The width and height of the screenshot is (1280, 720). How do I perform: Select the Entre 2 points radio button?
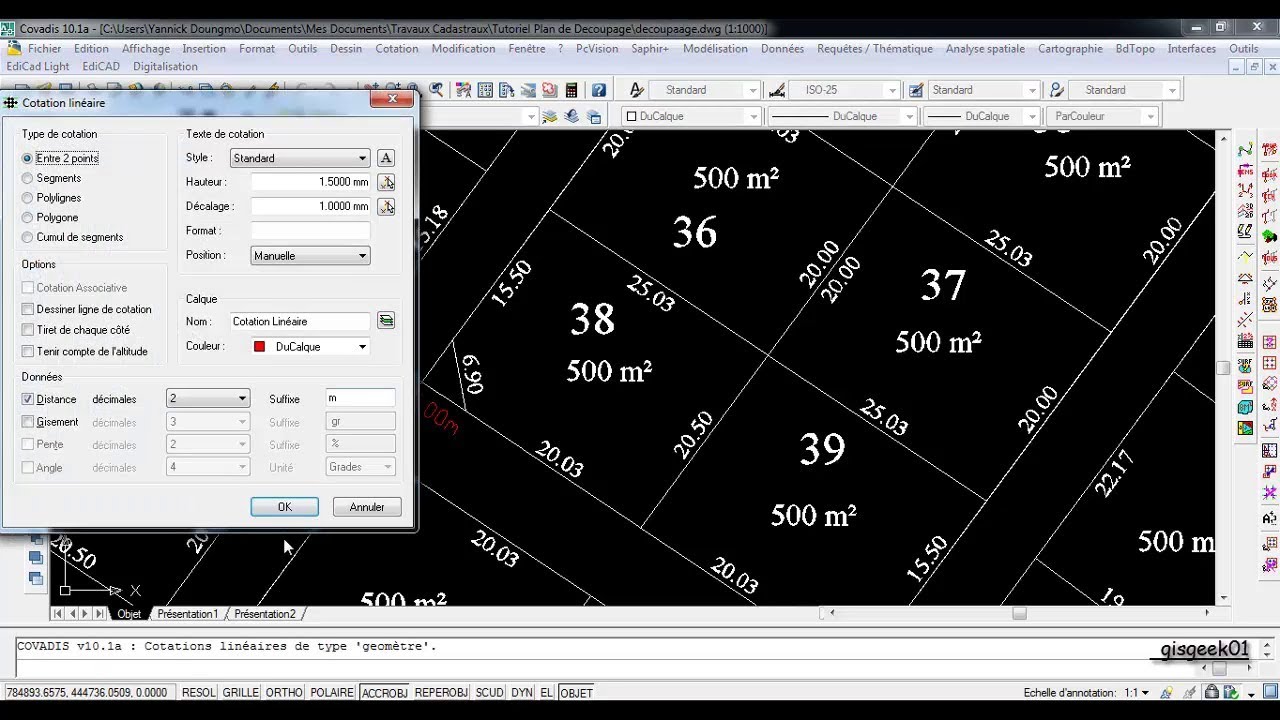[x=28, y=158]
